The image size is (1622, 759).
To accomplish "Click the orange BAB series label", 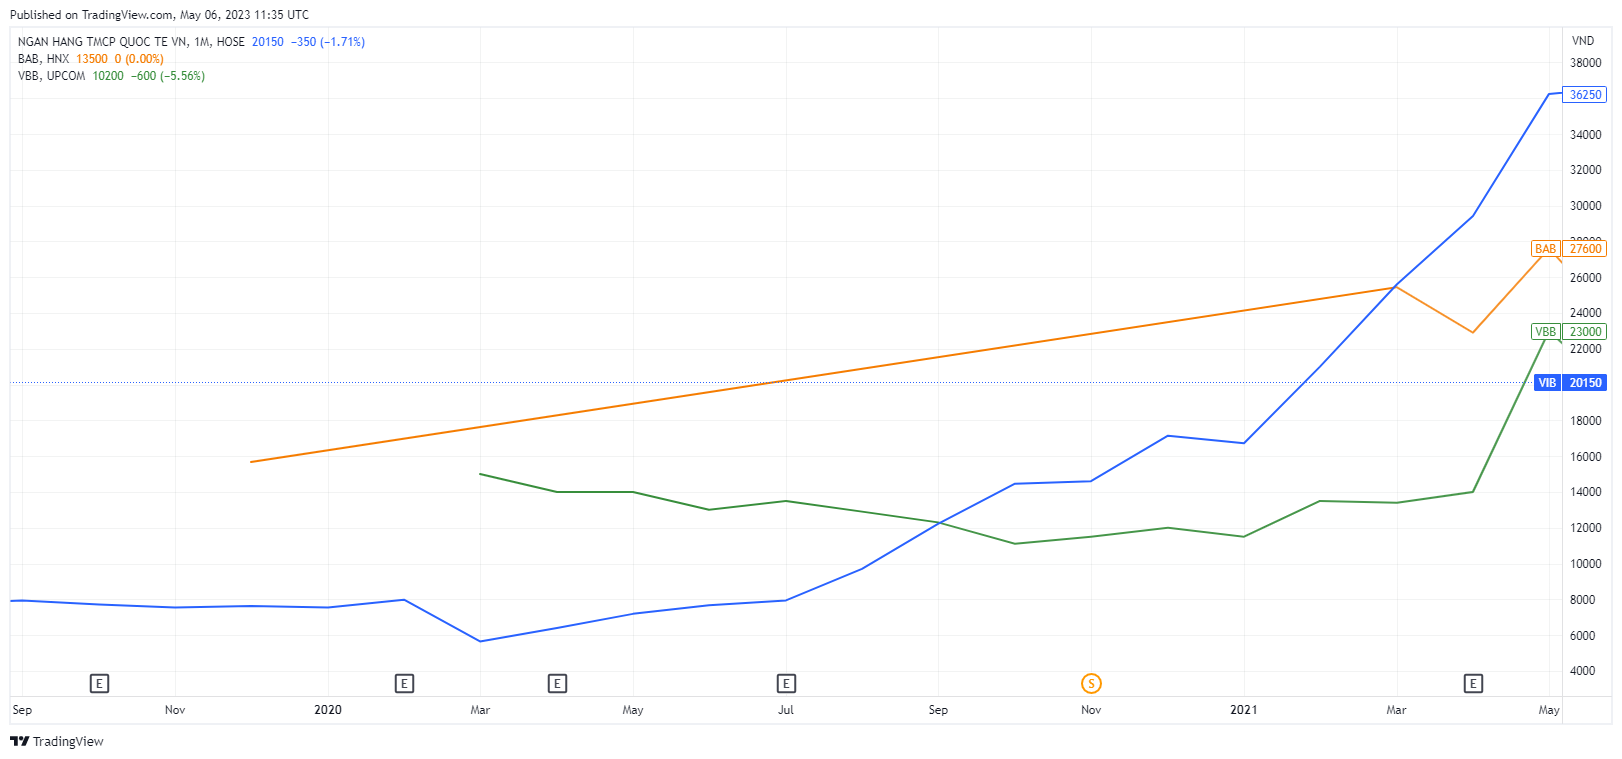I will pyautogui.click(x=1545, y=249).
